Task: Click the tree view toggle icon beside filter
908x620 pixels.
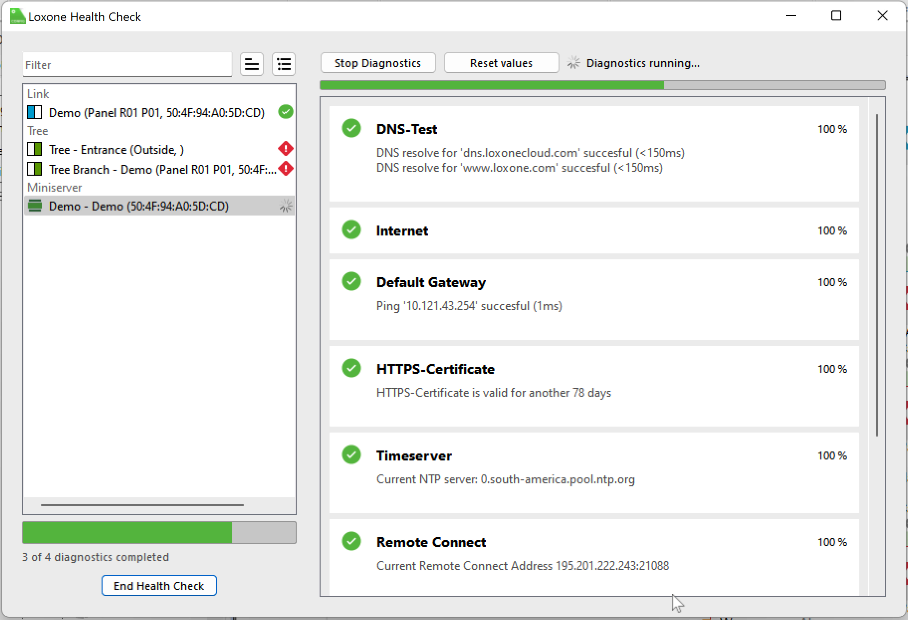Action: click(x=252, y=65)
